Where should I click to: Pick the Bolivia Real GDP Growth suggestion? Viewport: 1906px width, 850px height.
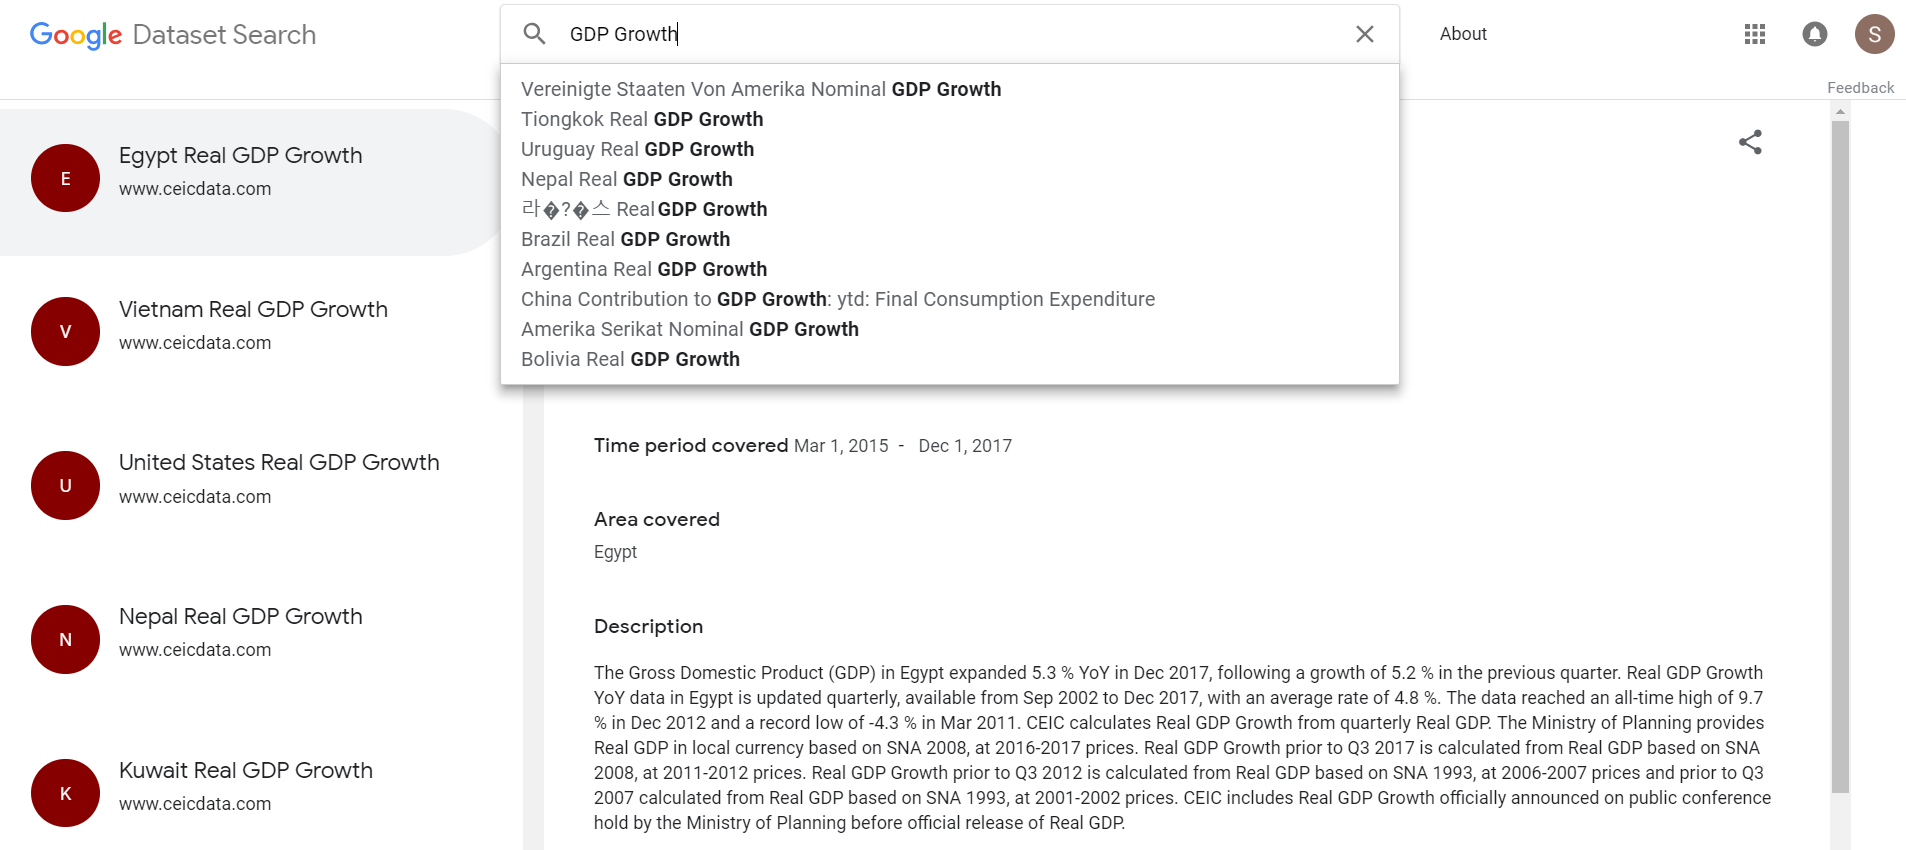(x=630, y=359)
